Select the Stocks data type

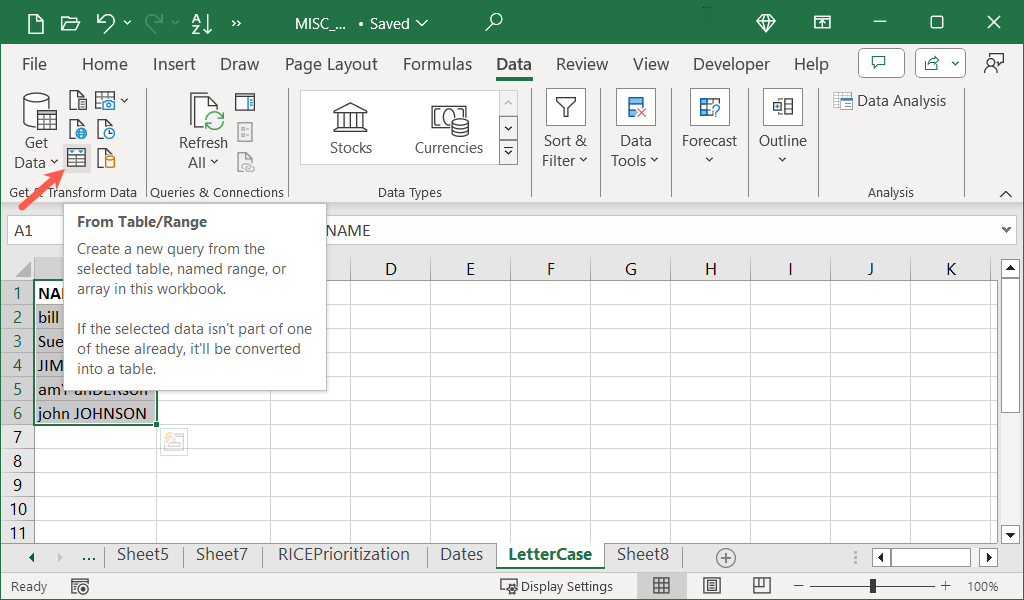click(350, 128)
